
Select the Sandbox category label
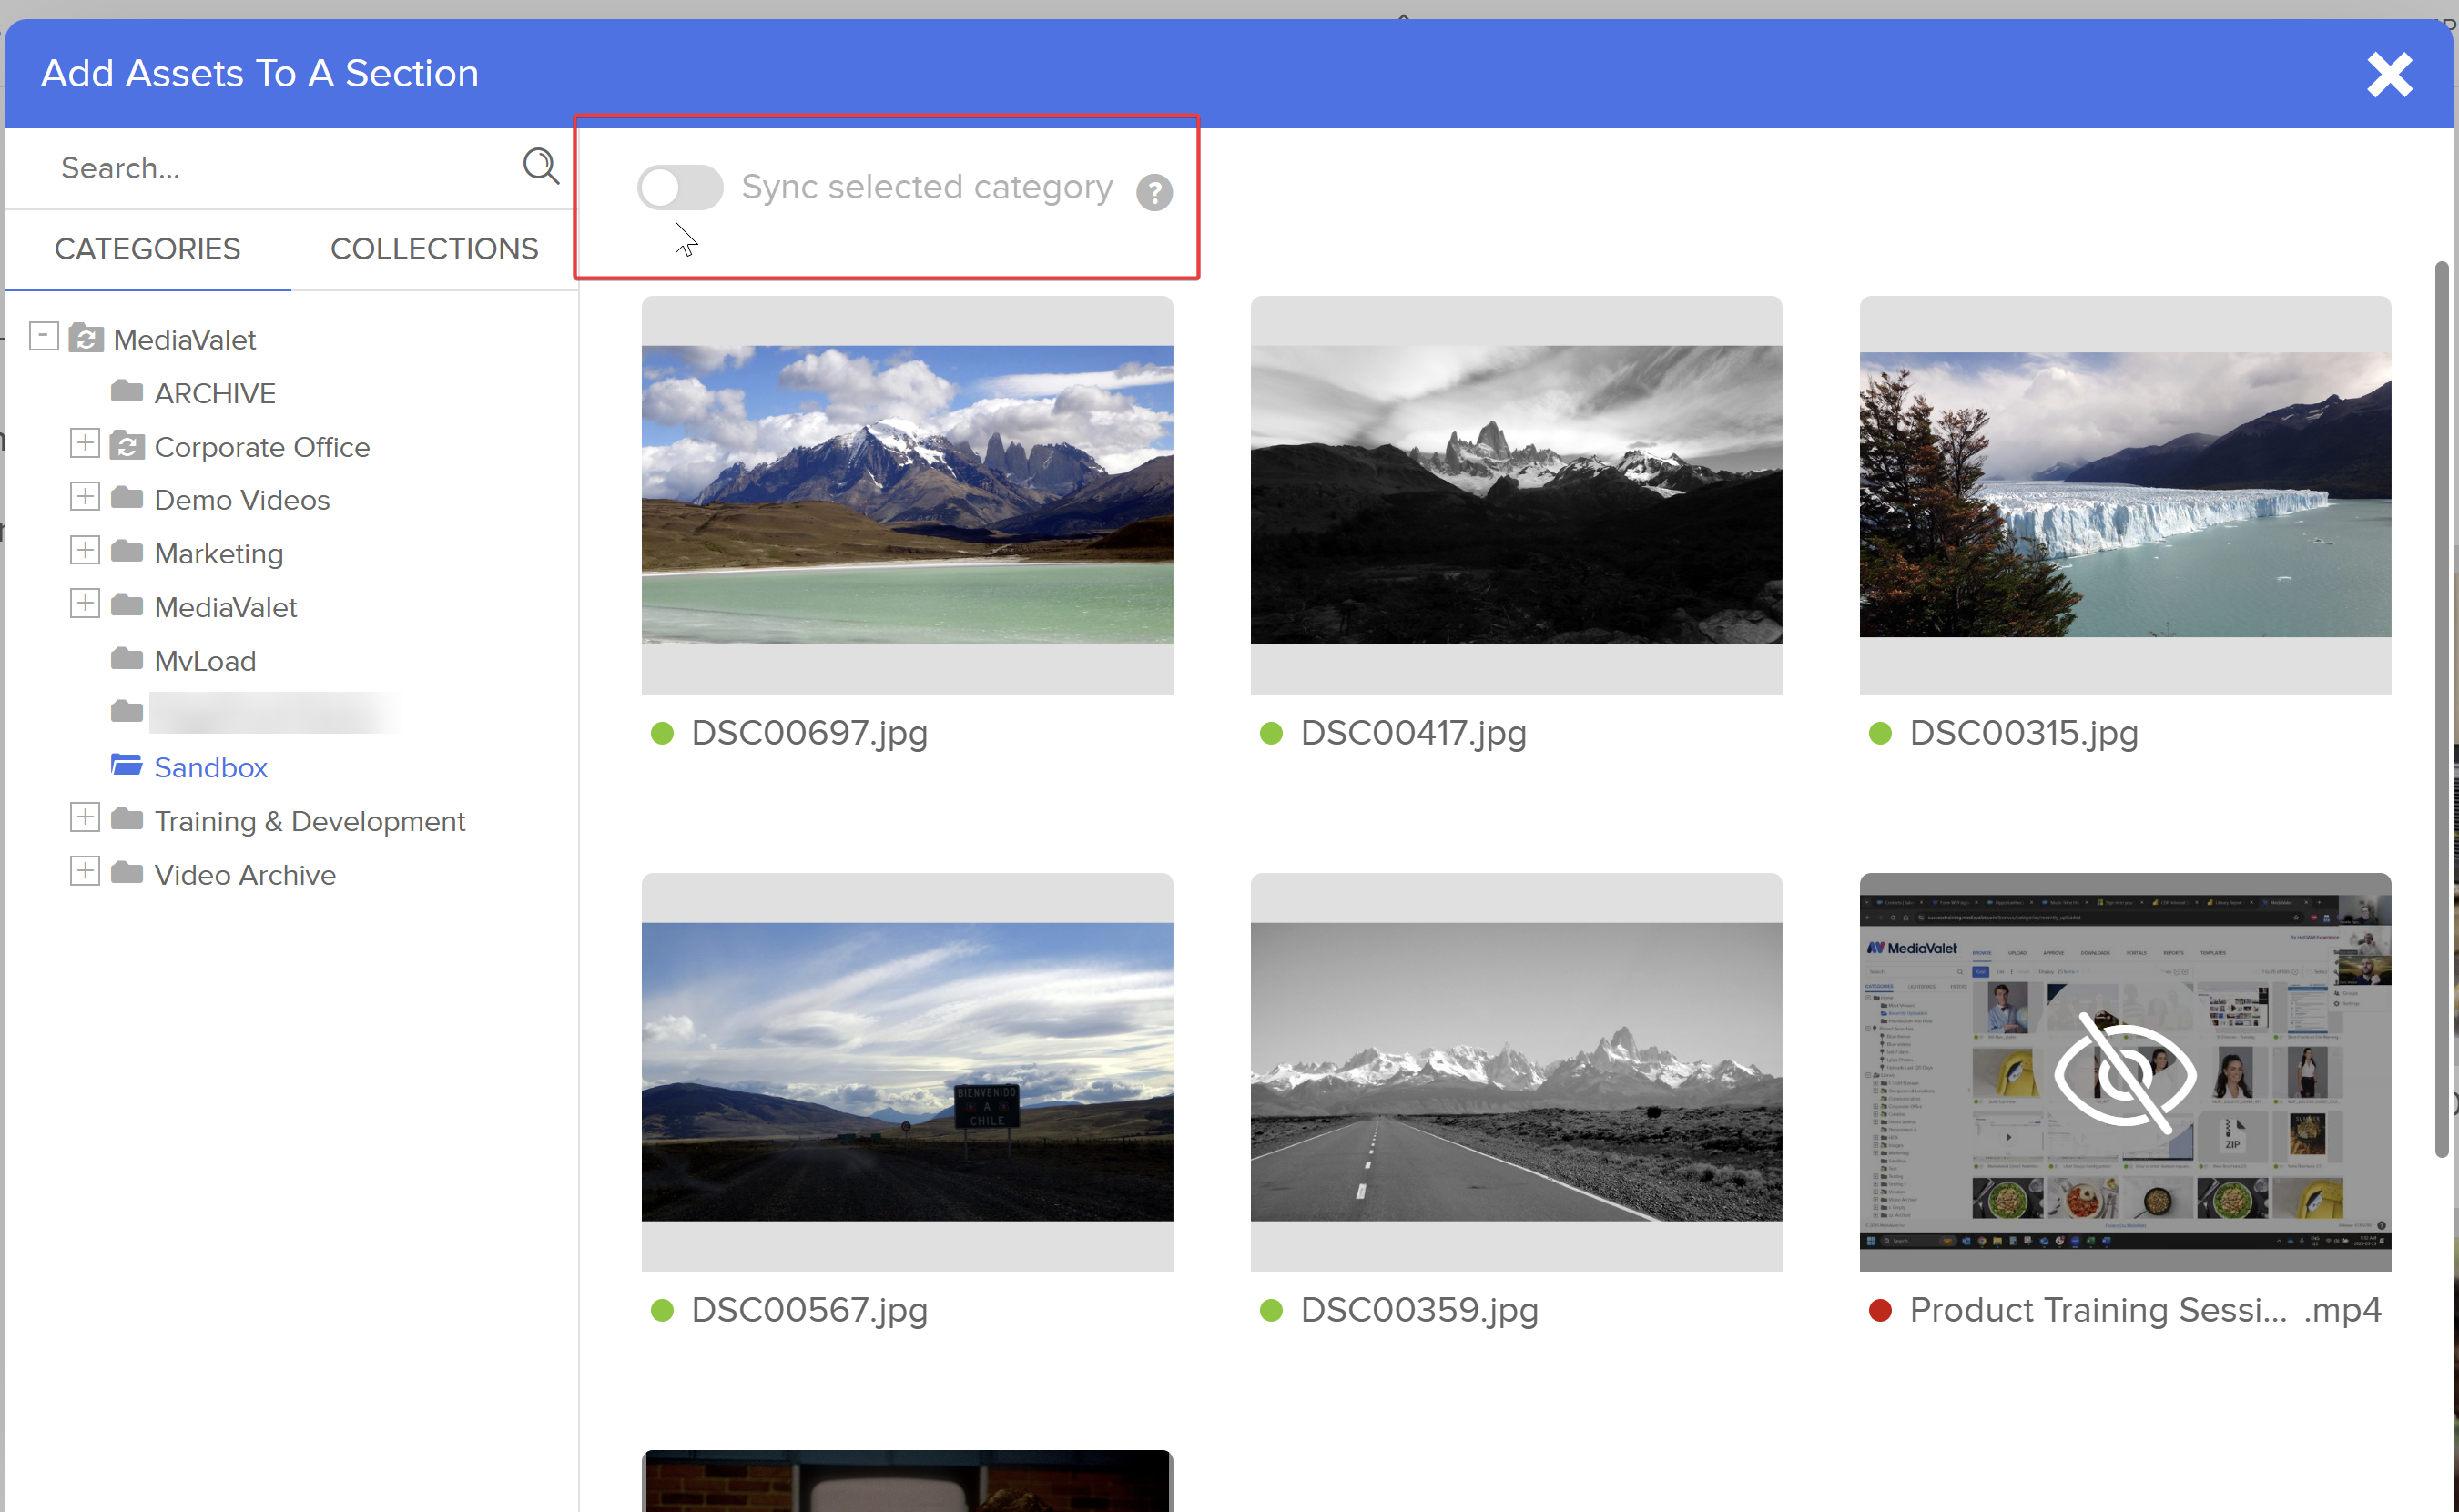[x=211, y=768]
